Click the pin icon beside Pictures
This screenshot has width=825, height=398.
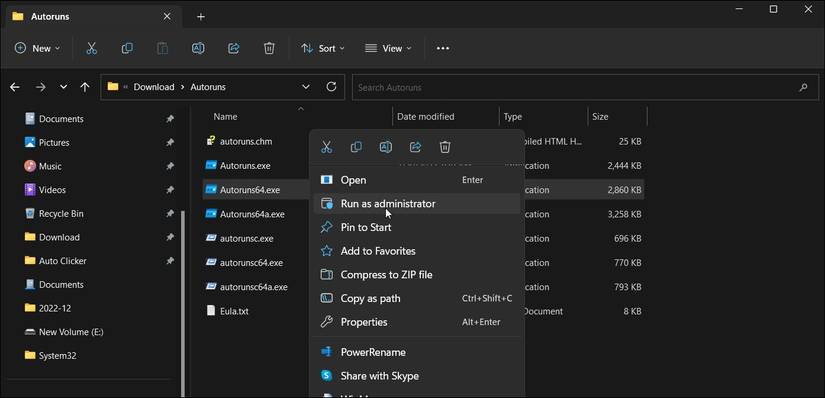click(170, 143)
